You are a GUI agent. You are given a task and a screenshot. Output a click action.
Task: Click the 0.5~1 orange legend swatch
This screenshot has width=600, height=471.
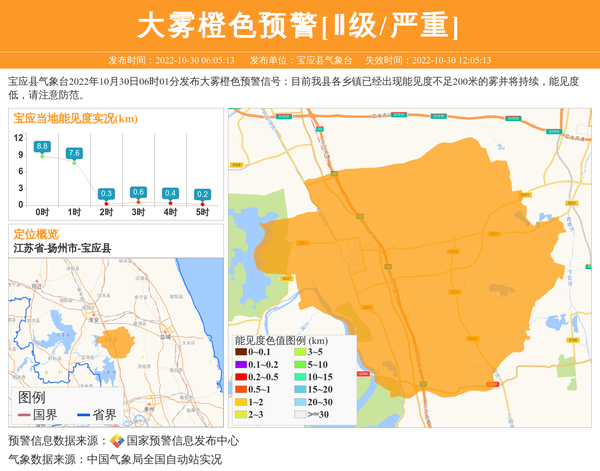241,389
